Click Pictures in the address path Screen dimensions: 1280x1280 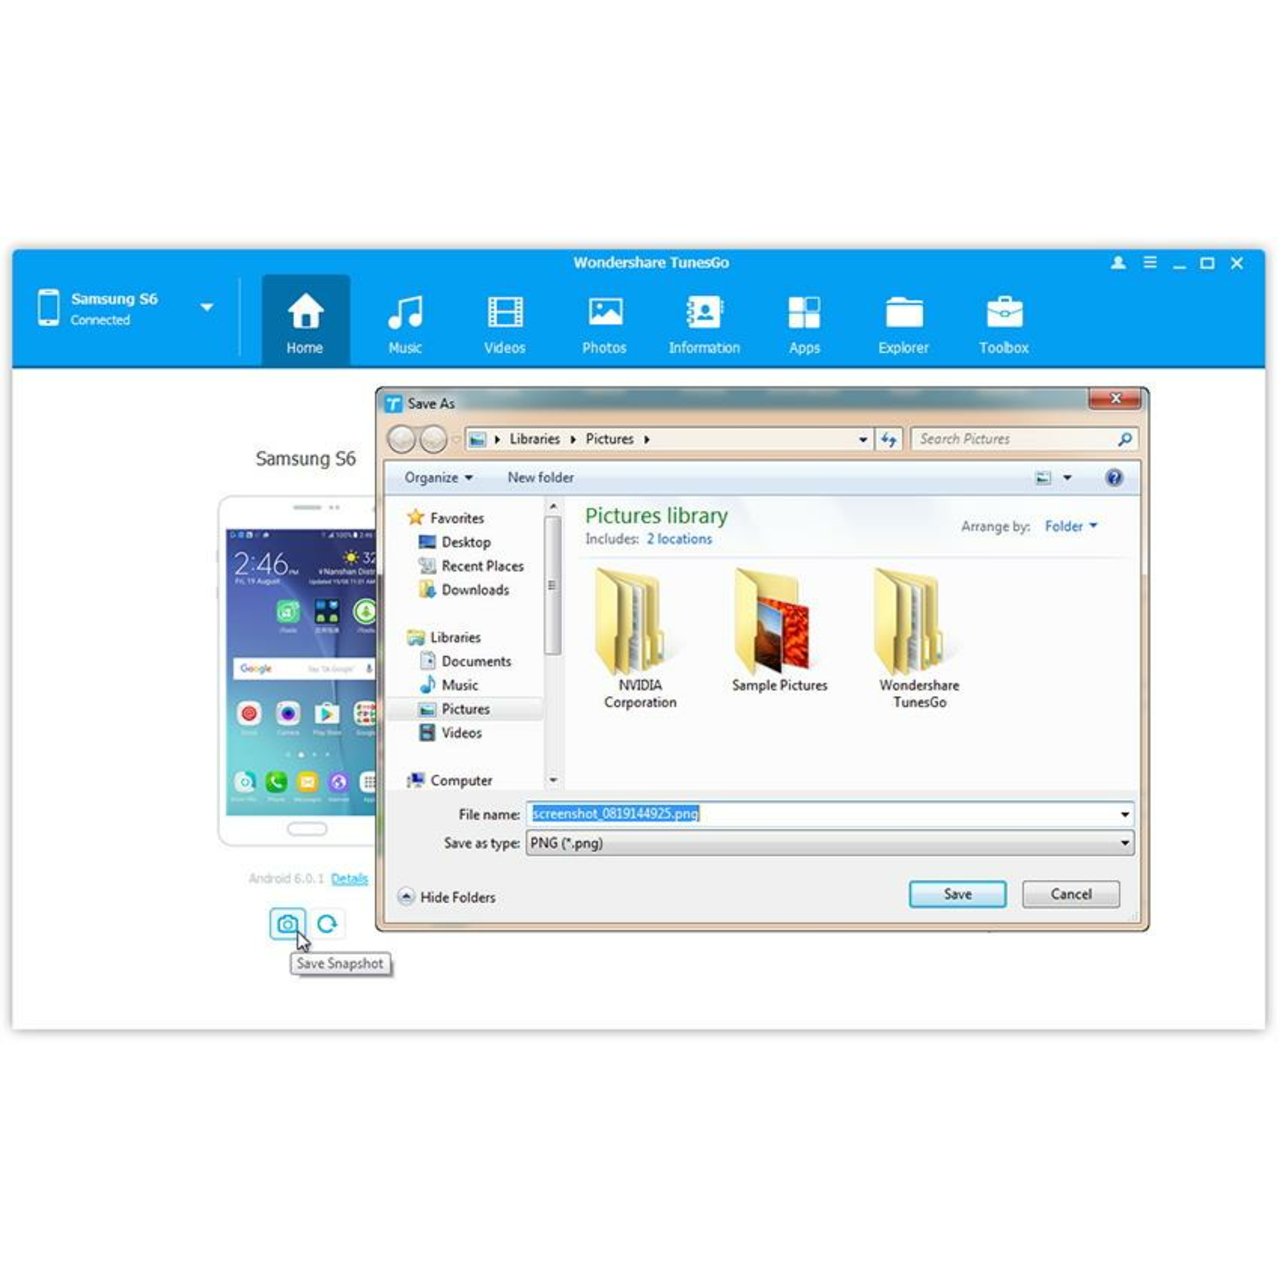click(x=610, y=439)
